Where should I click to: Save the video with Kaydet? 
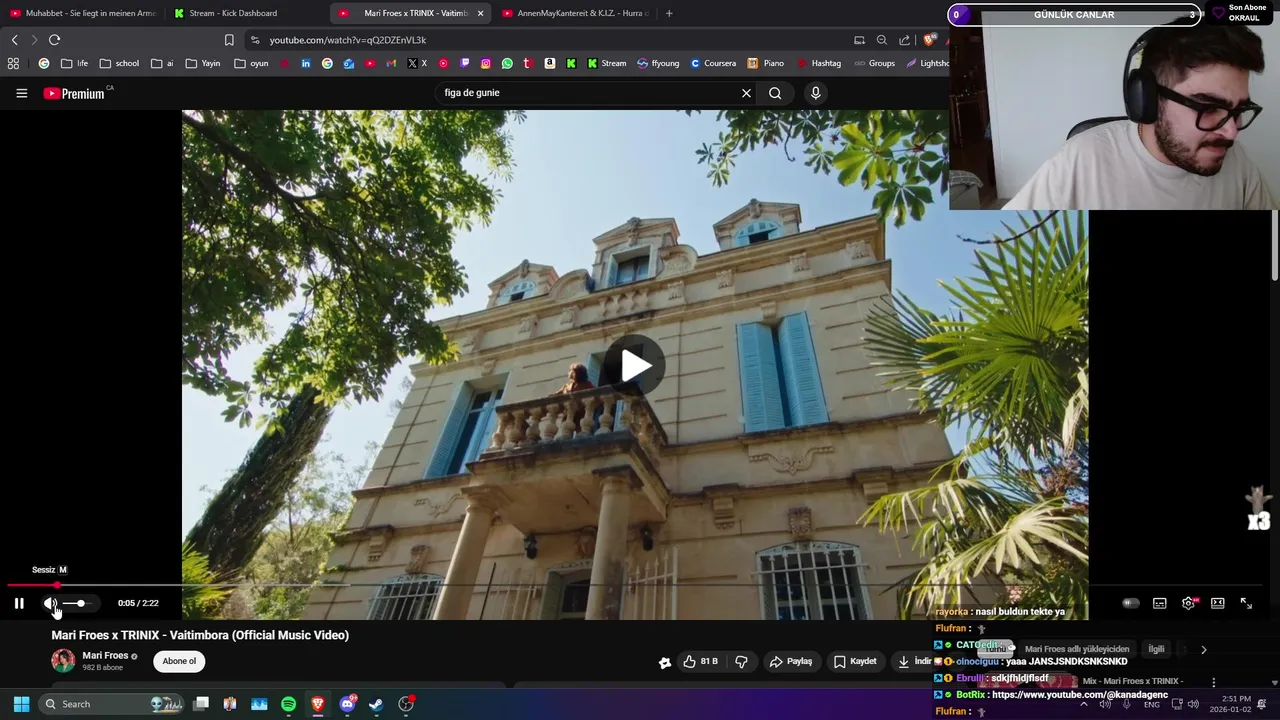pos(855,661)
